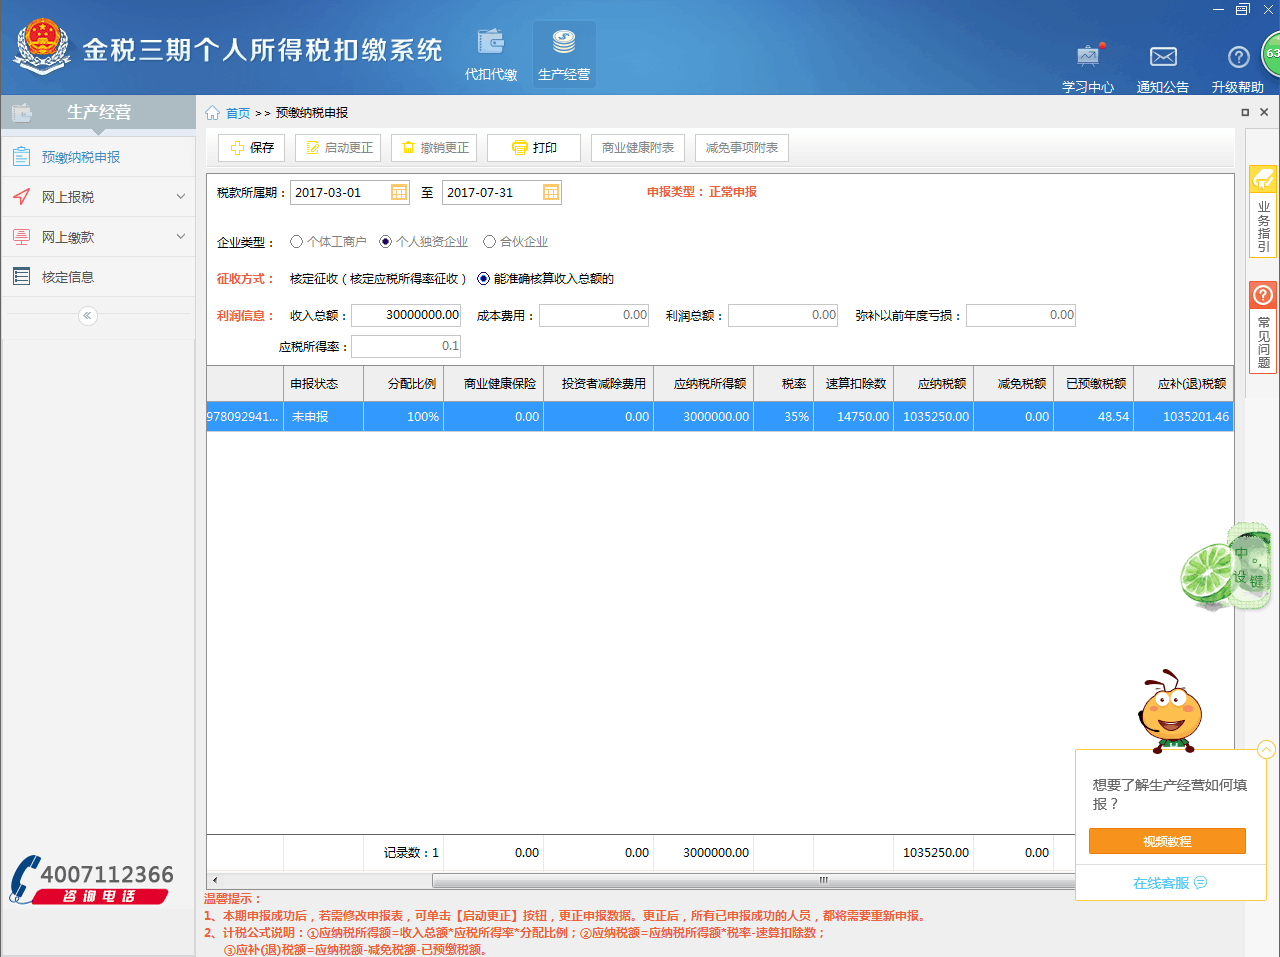1280x957 pixels.
Task: Click the tax bureau emblem logo
Action: (x=42, y=46)
